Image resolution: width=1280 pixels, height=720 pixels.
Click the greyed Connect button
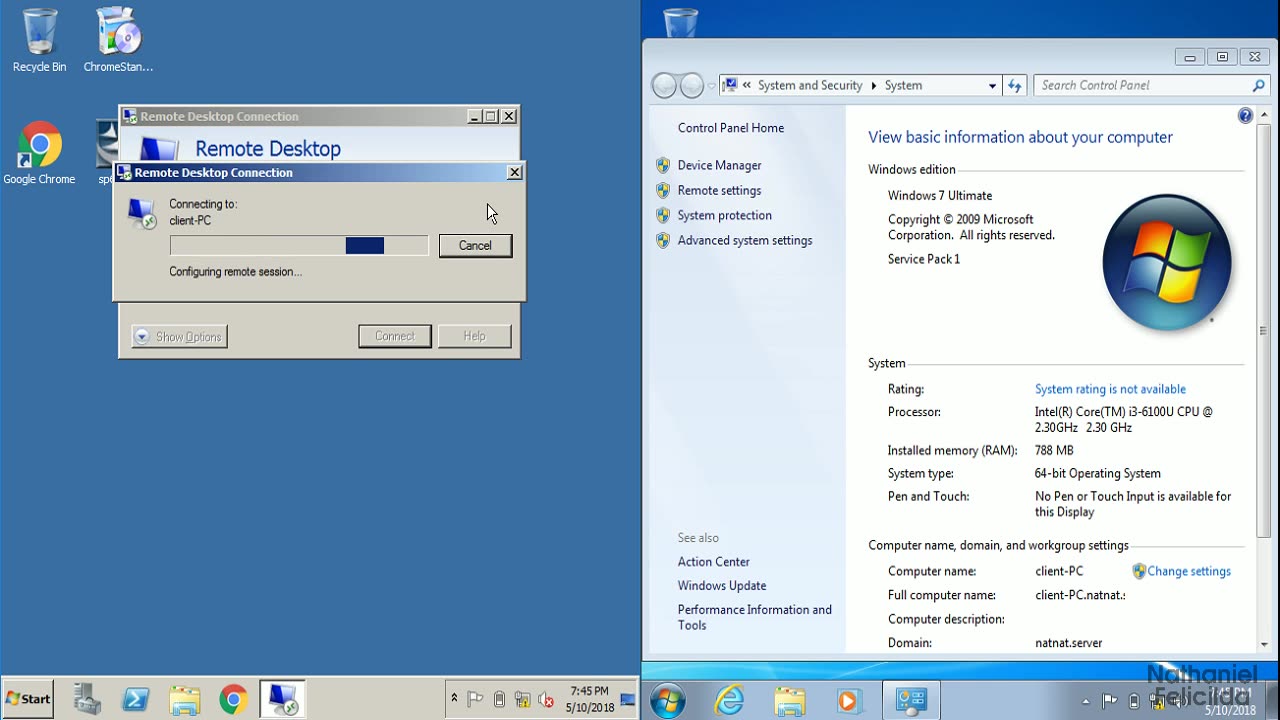point(395,337)
